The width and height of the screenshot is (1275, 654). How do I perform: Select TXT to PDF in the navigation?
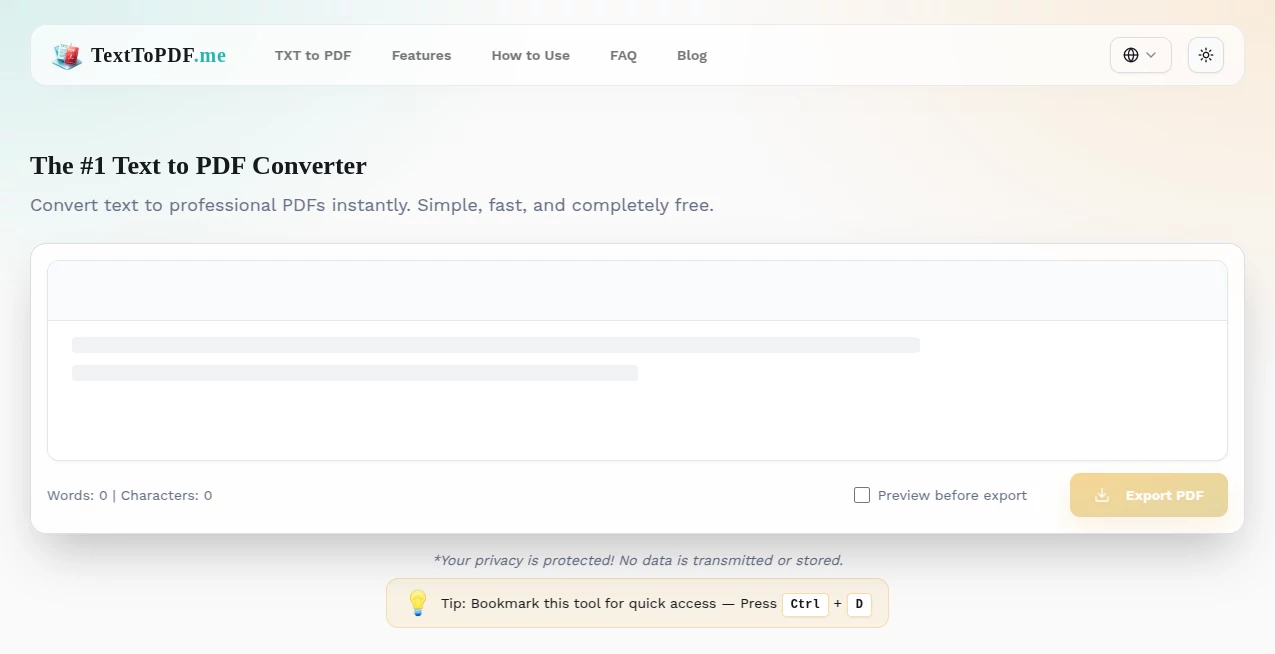pos(312,55)
